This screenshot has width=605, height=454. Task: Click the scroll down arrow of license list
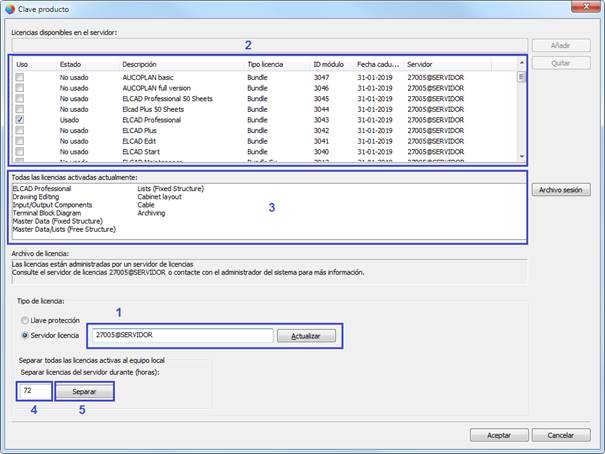tap(522, 156)
